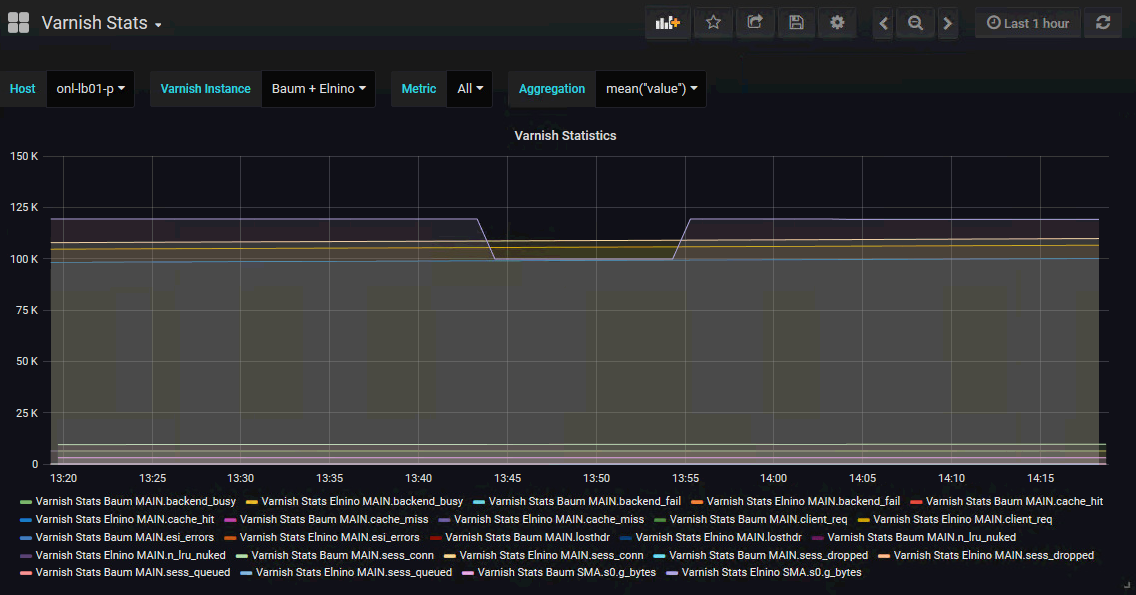Open dashboard settings gear
The height and width of the screenshot is (595, 1136).
[x=838, y=22]
